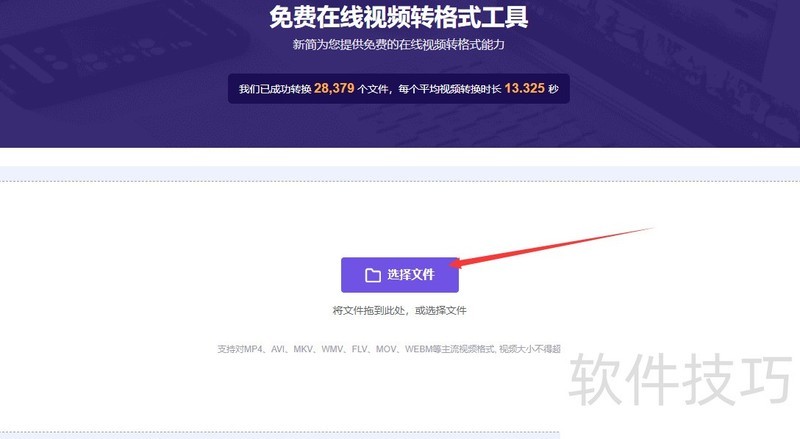Click the 免费在线视频转格式工具 page heading

399,17
